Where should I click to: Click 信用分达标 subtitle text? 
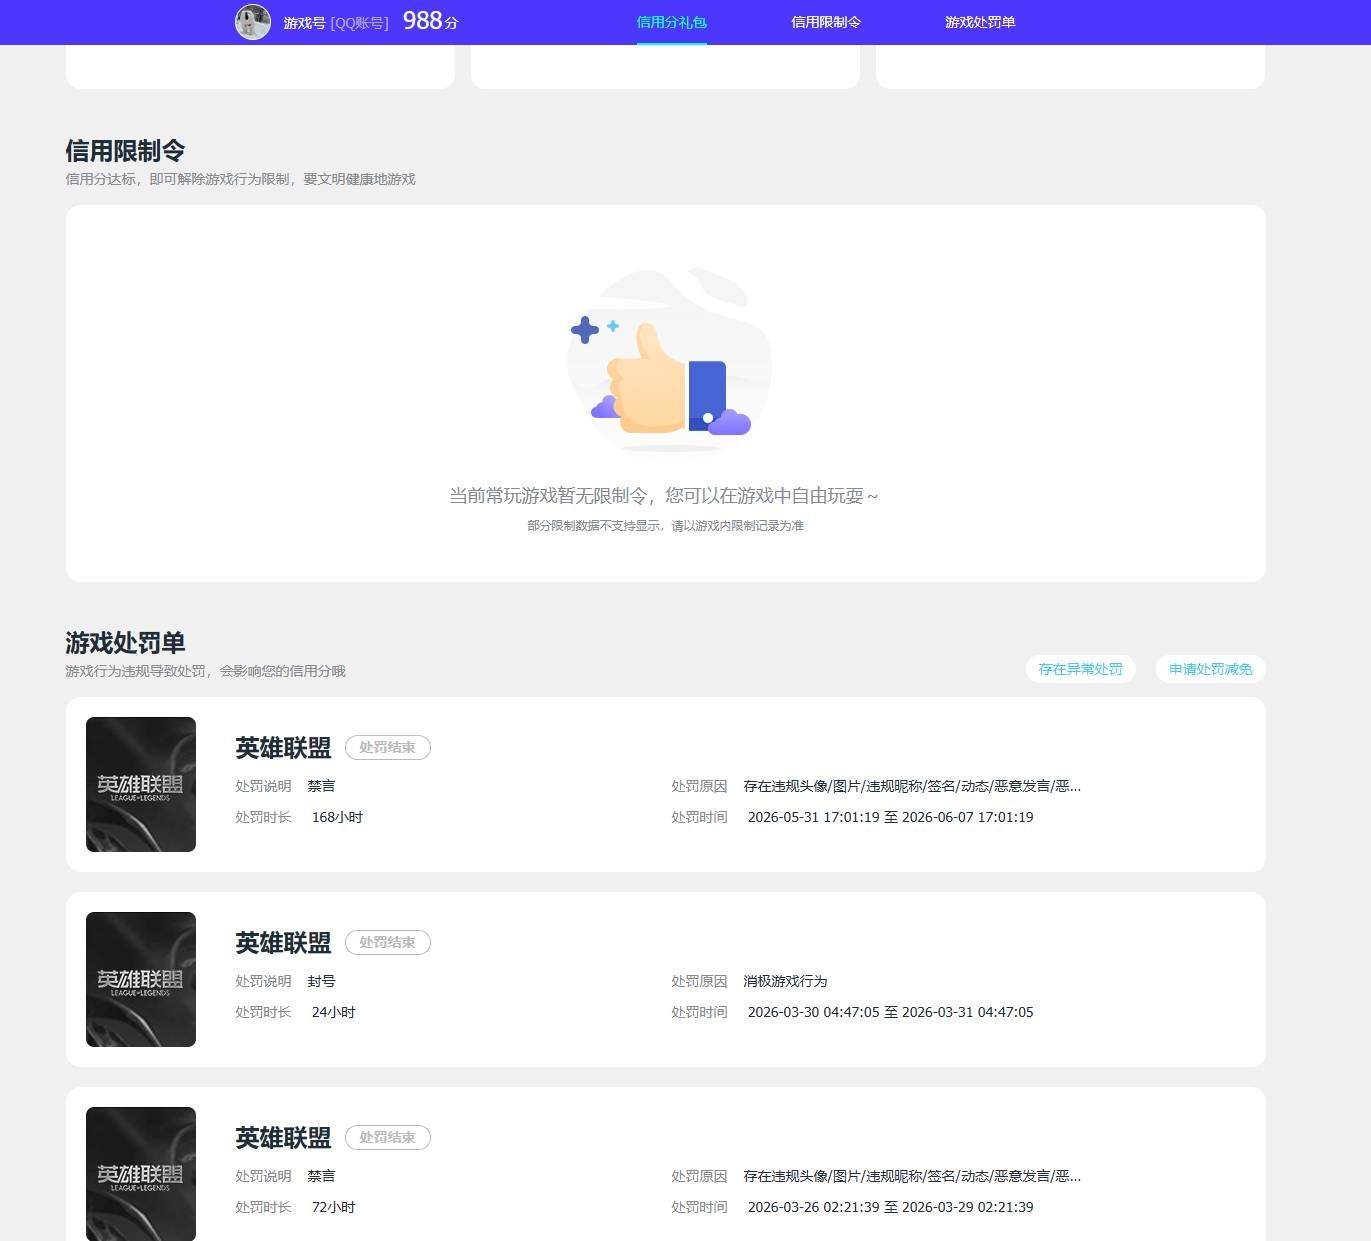point(240,179)
